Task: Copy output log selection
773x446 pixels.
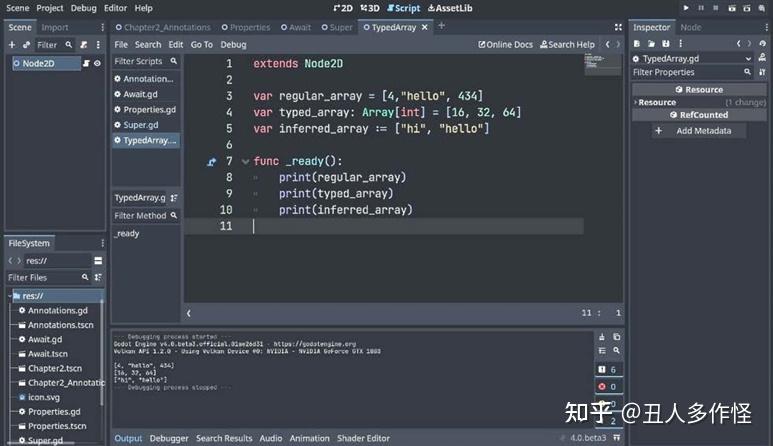Action: pos(617,337)
